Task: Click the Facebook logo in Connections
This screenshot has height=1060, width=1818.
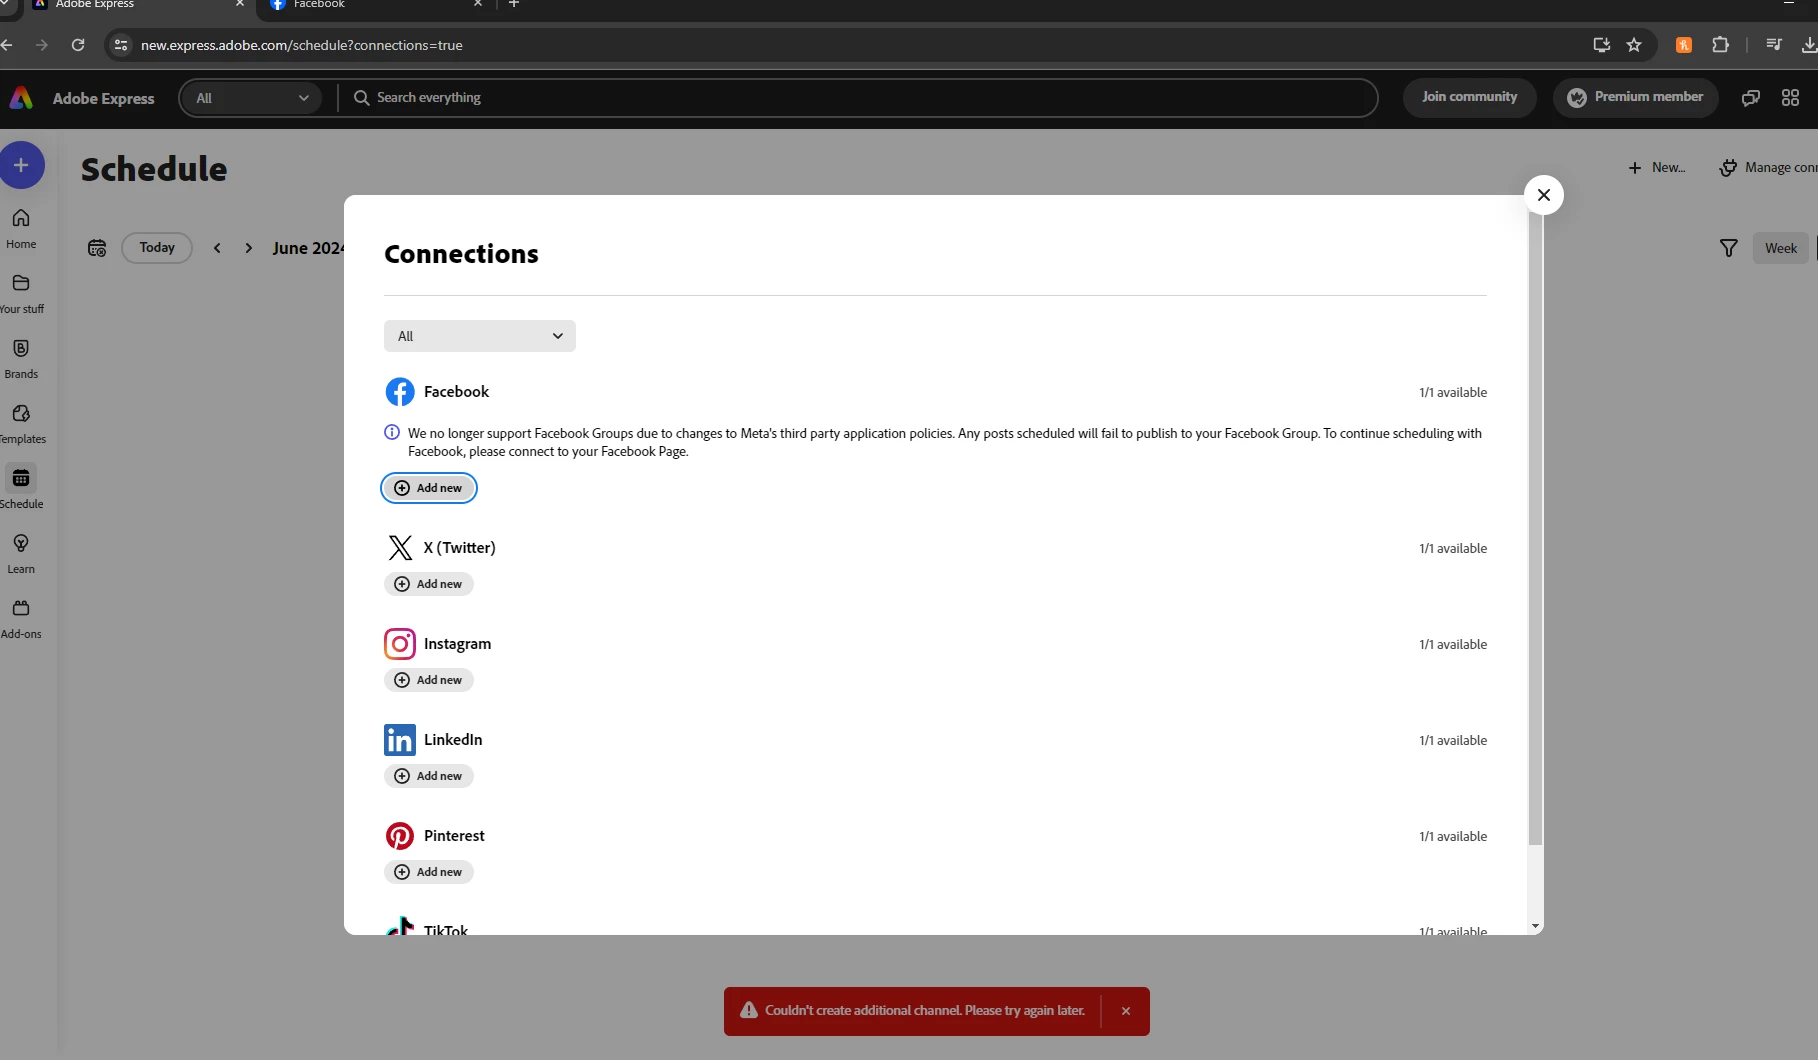Action: [x=400, y=392]
